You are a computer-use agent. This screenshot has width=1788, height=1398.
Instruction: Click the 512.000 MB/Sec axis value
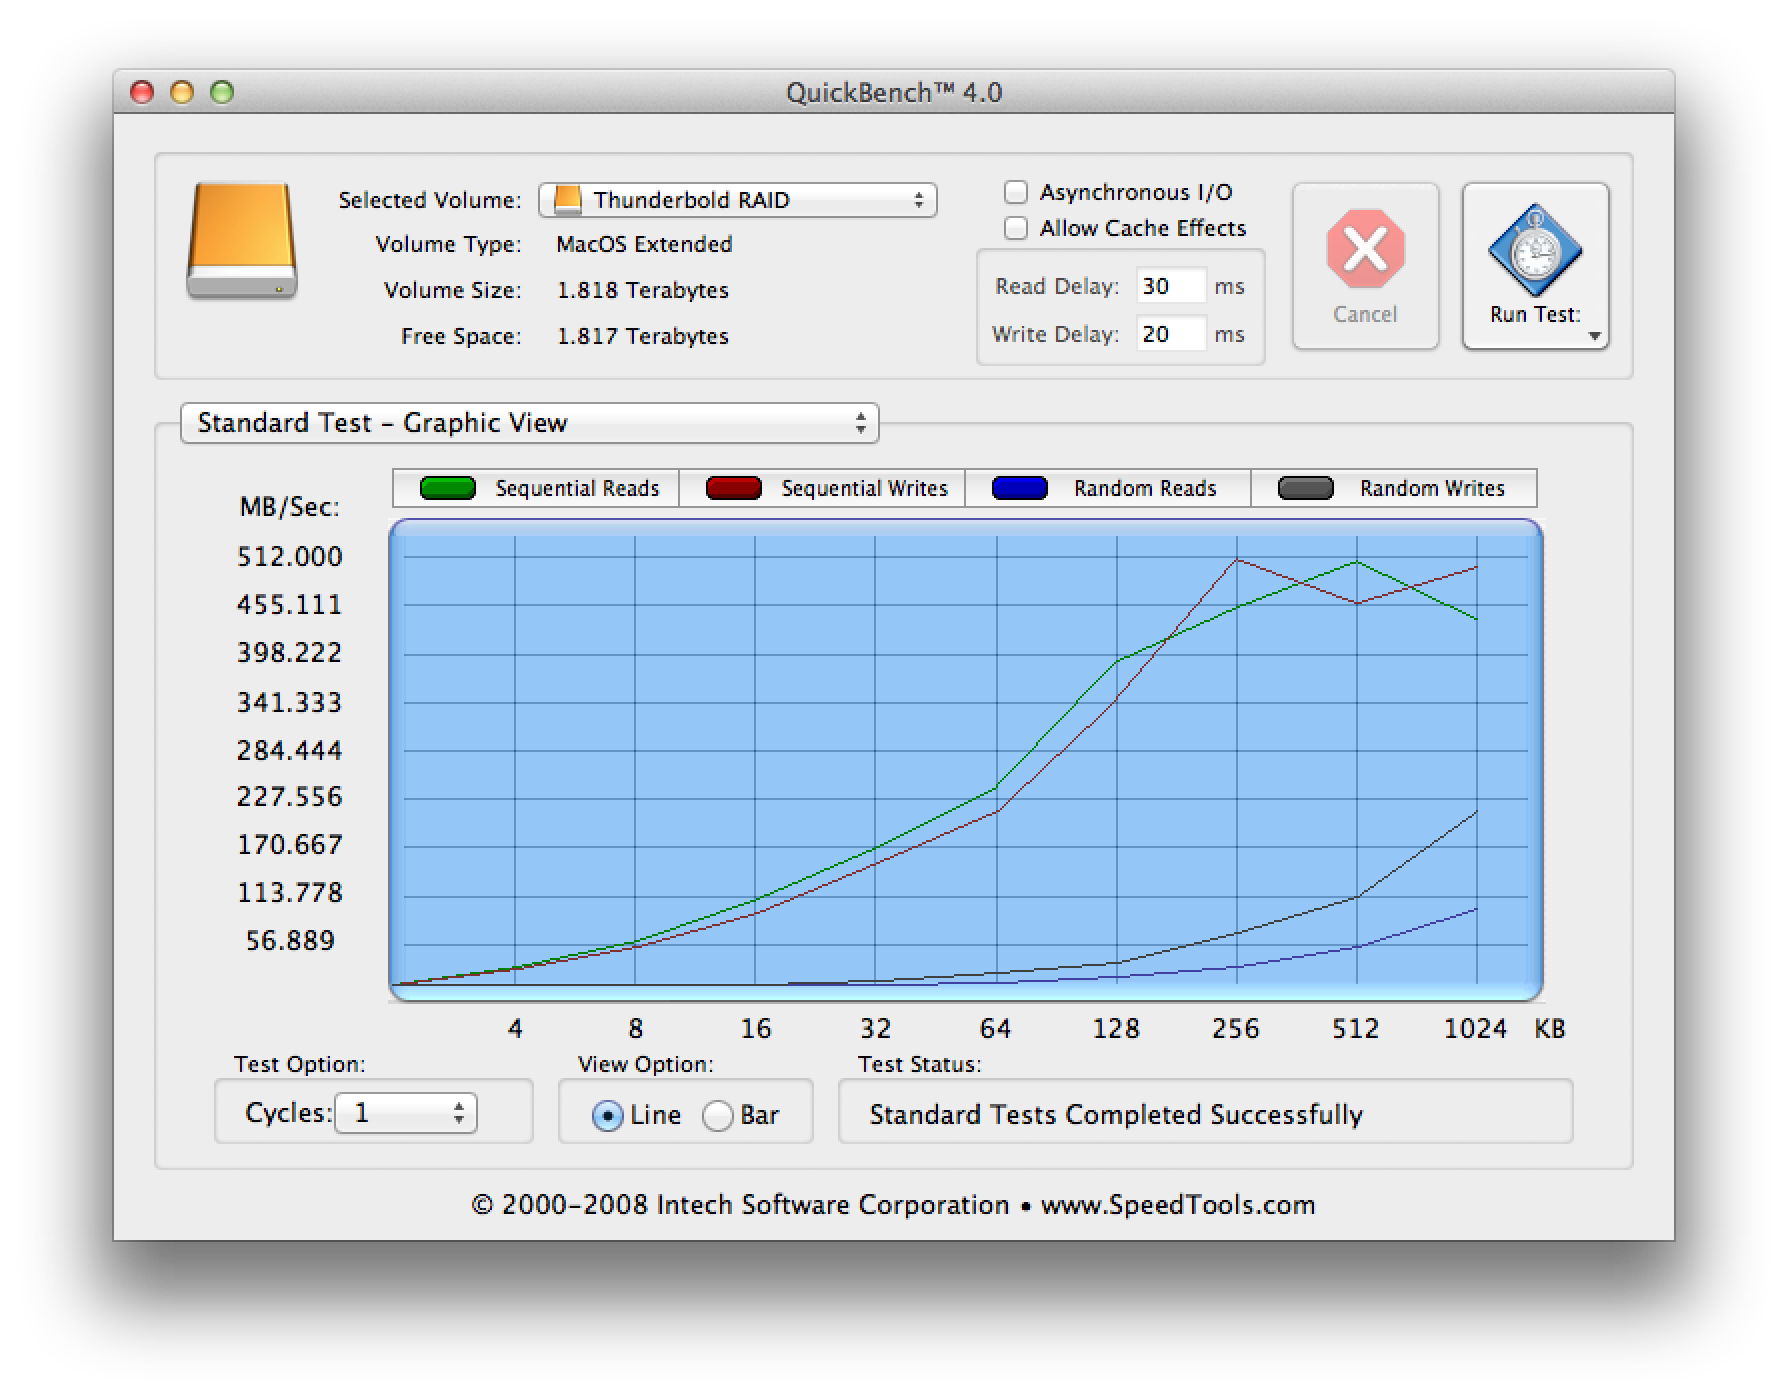(x=290, y=556)
